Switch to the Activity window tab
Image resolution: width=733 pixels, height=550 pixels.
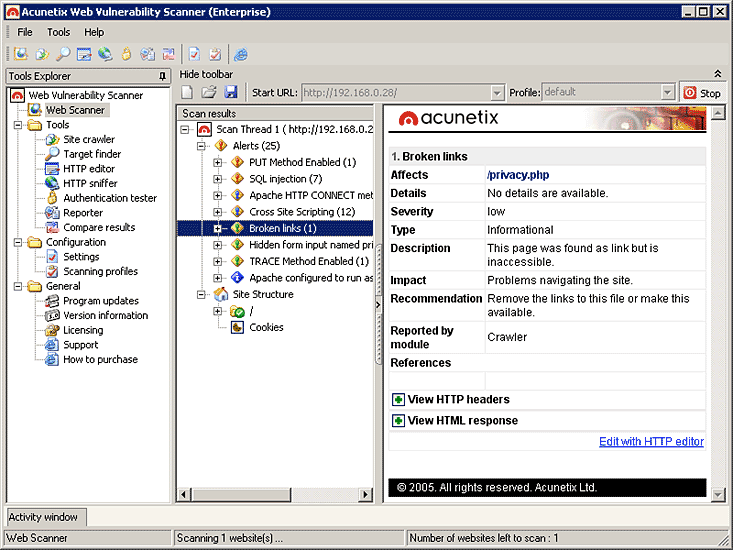[x=46, y=517]
